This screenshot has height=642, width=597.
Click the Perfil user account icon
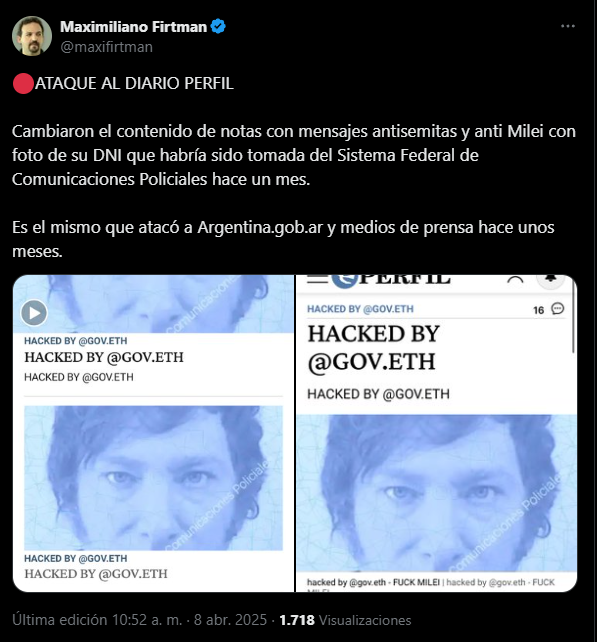coord(515,280)
